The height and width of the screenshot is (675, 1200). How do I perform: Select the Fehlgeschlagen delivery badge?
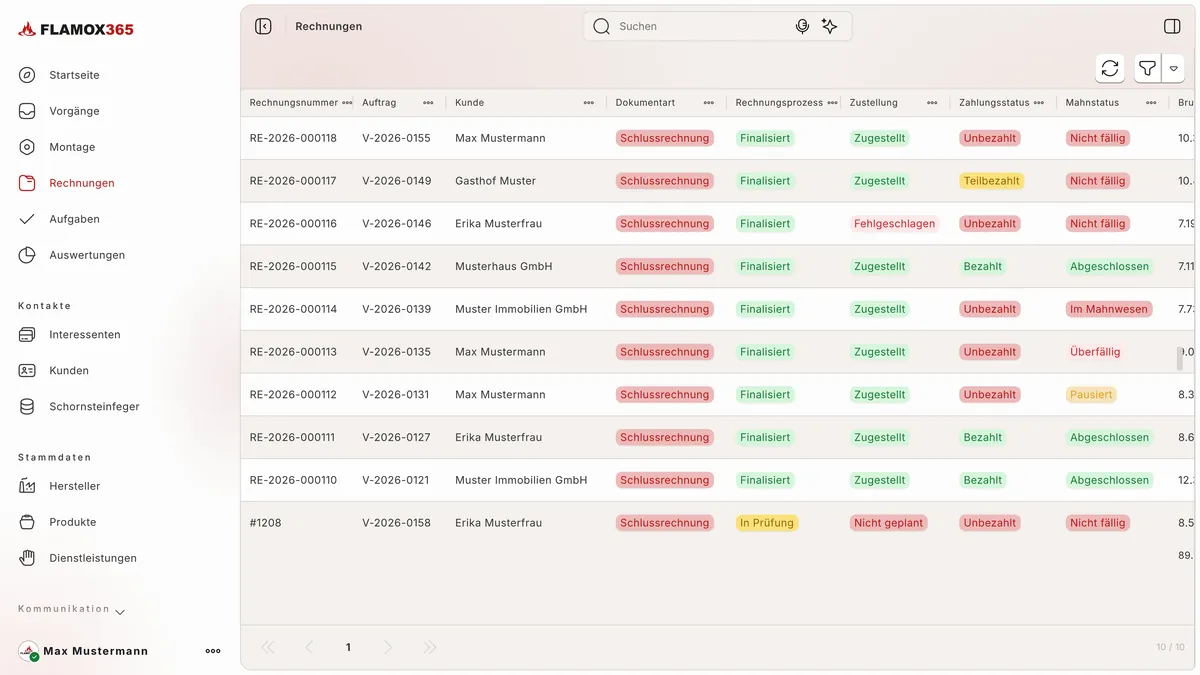(895, 224)
